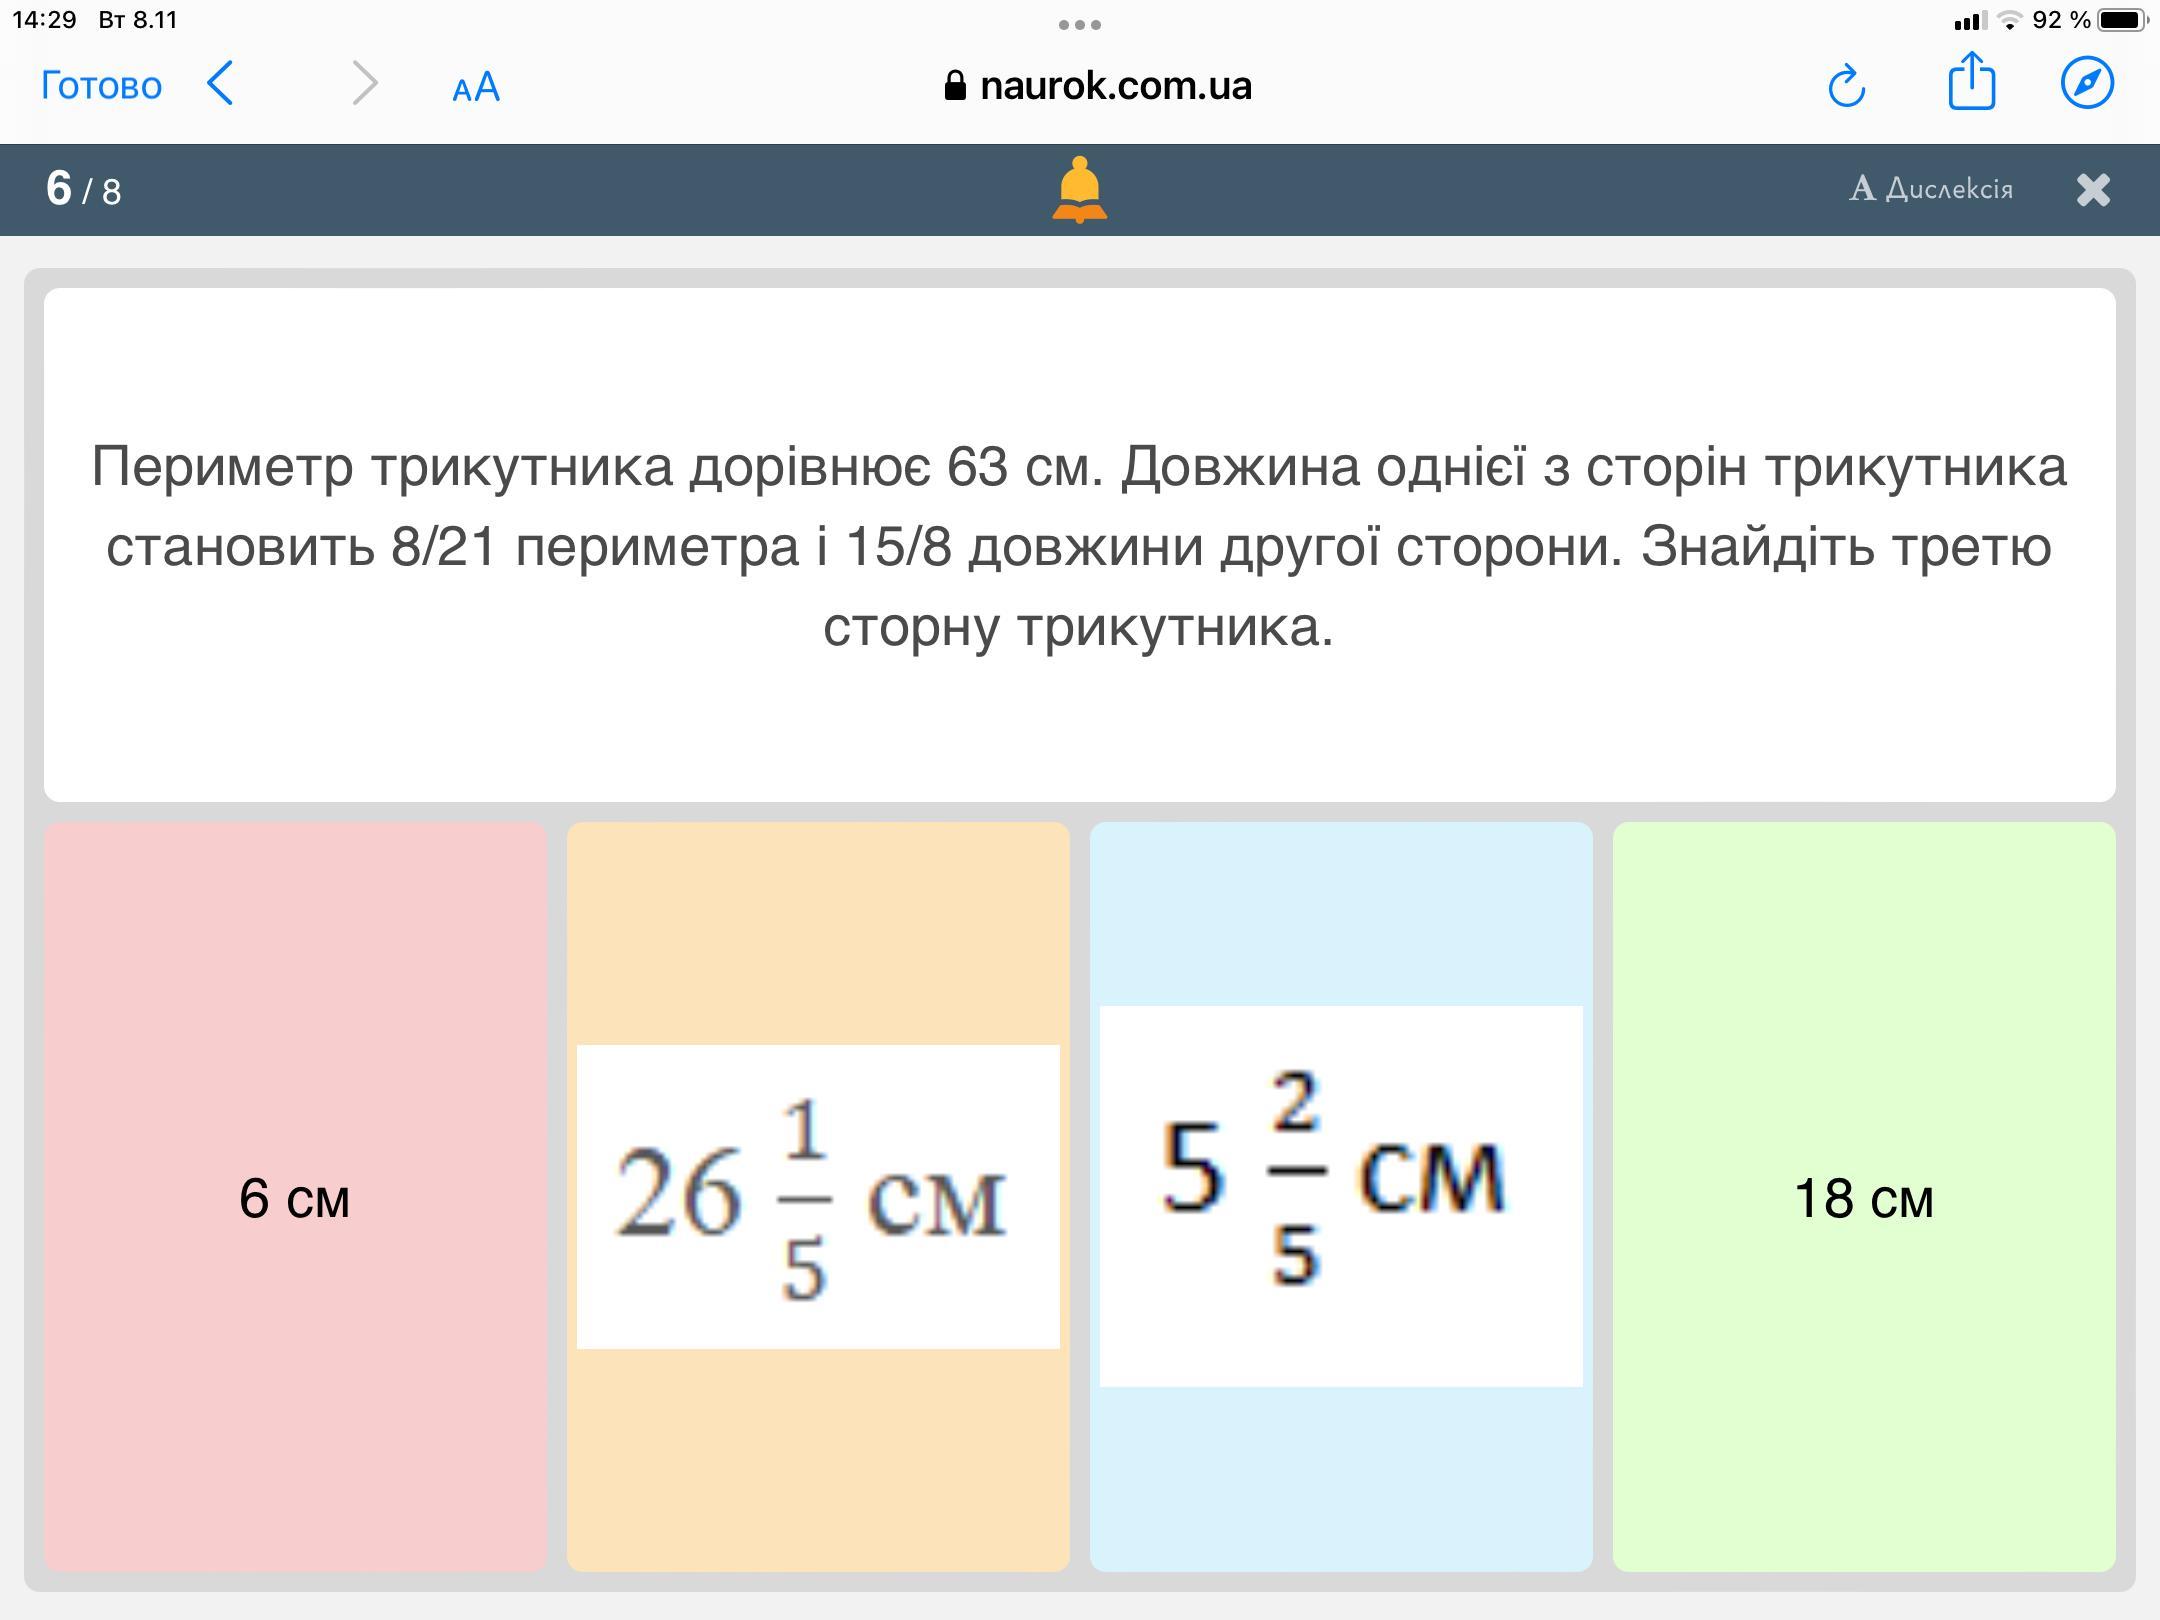Tap the battery status indicator

tap(2120, 20)
